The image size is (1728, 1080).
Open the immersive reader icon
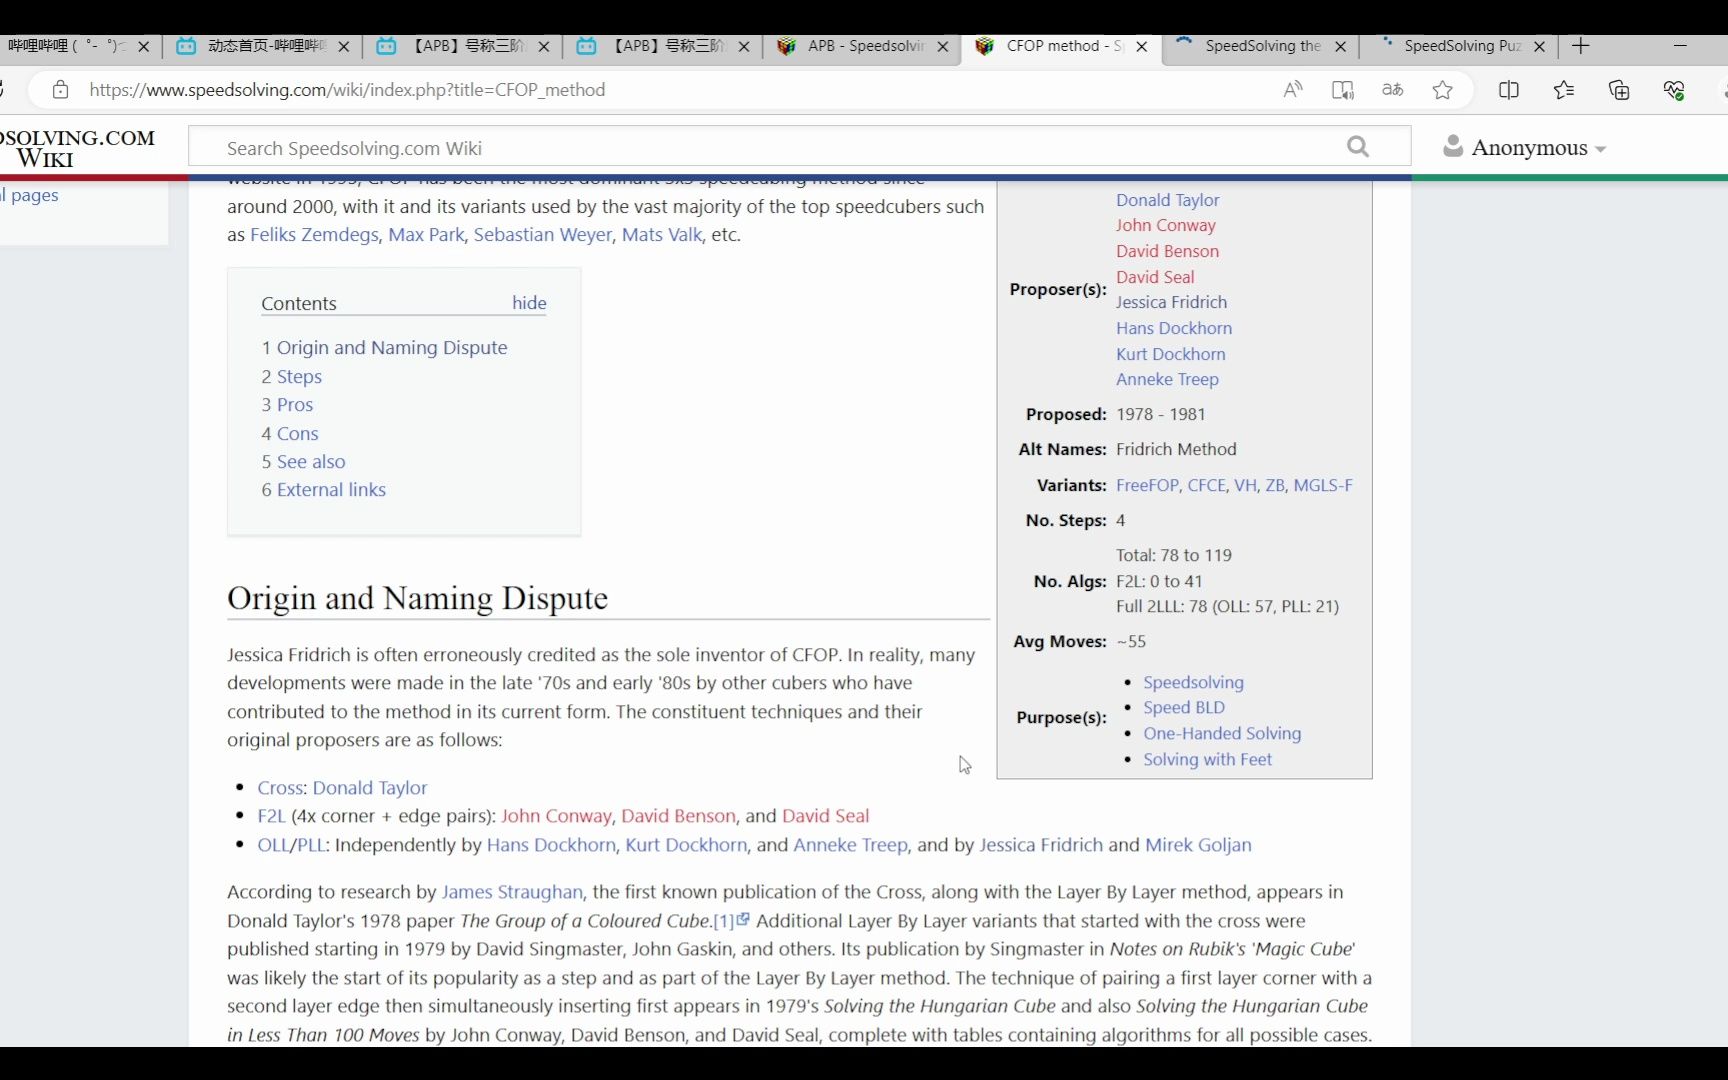coord(1343,90)
